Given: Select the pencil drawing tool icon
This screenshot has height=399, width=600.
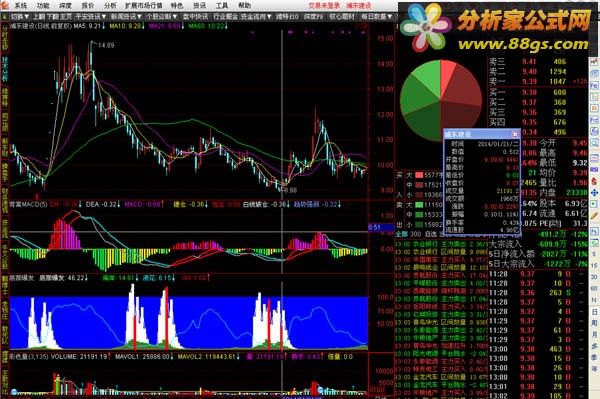Looking at the screenshot, I should (x=594, y=215).
